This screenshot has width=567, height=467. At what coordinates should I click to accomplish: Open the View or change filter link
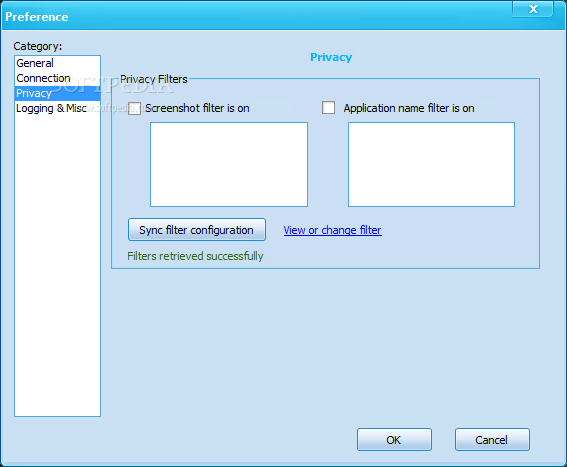tap(332, 230)
